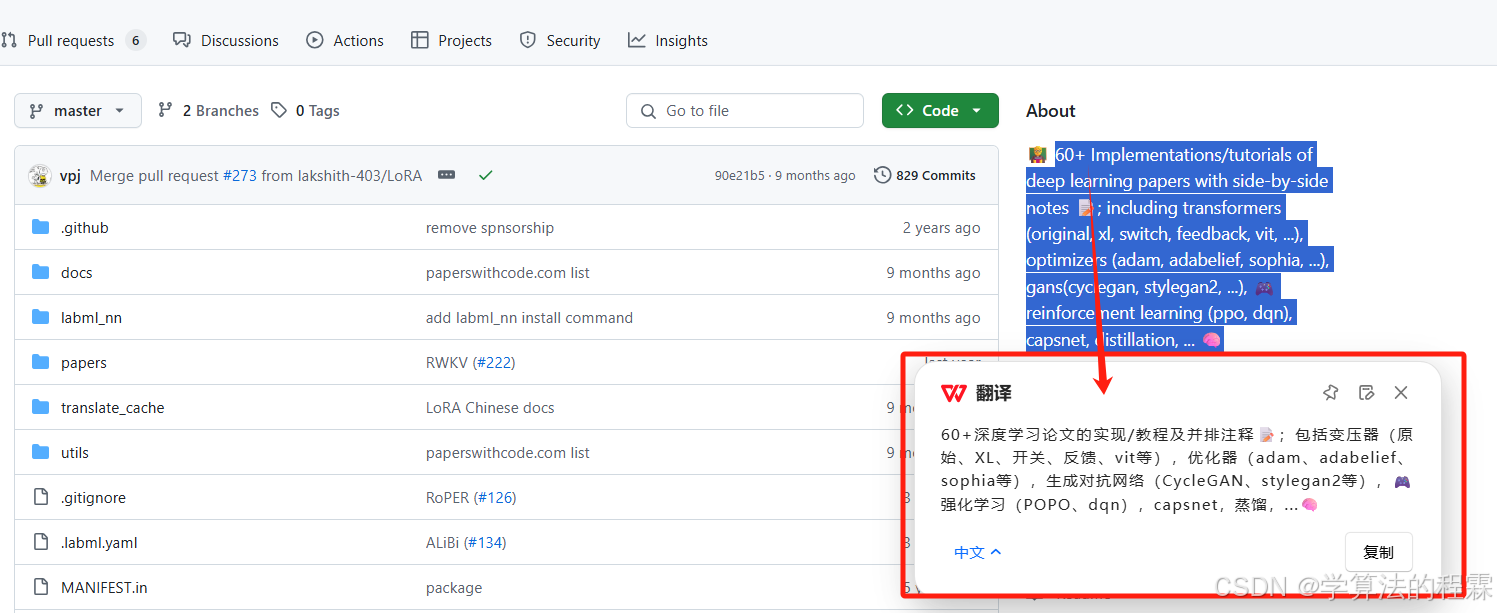Open the Security tab
Screen dimensions: 1497x613
[x=560, y=41]
